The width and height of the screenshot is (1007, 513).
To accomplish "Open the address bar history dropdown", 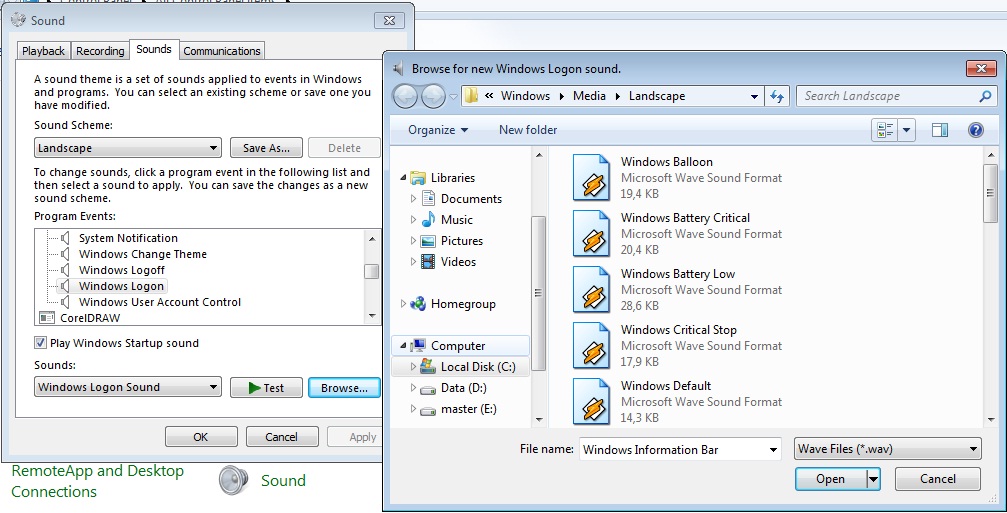I will (x=754, y=96).
